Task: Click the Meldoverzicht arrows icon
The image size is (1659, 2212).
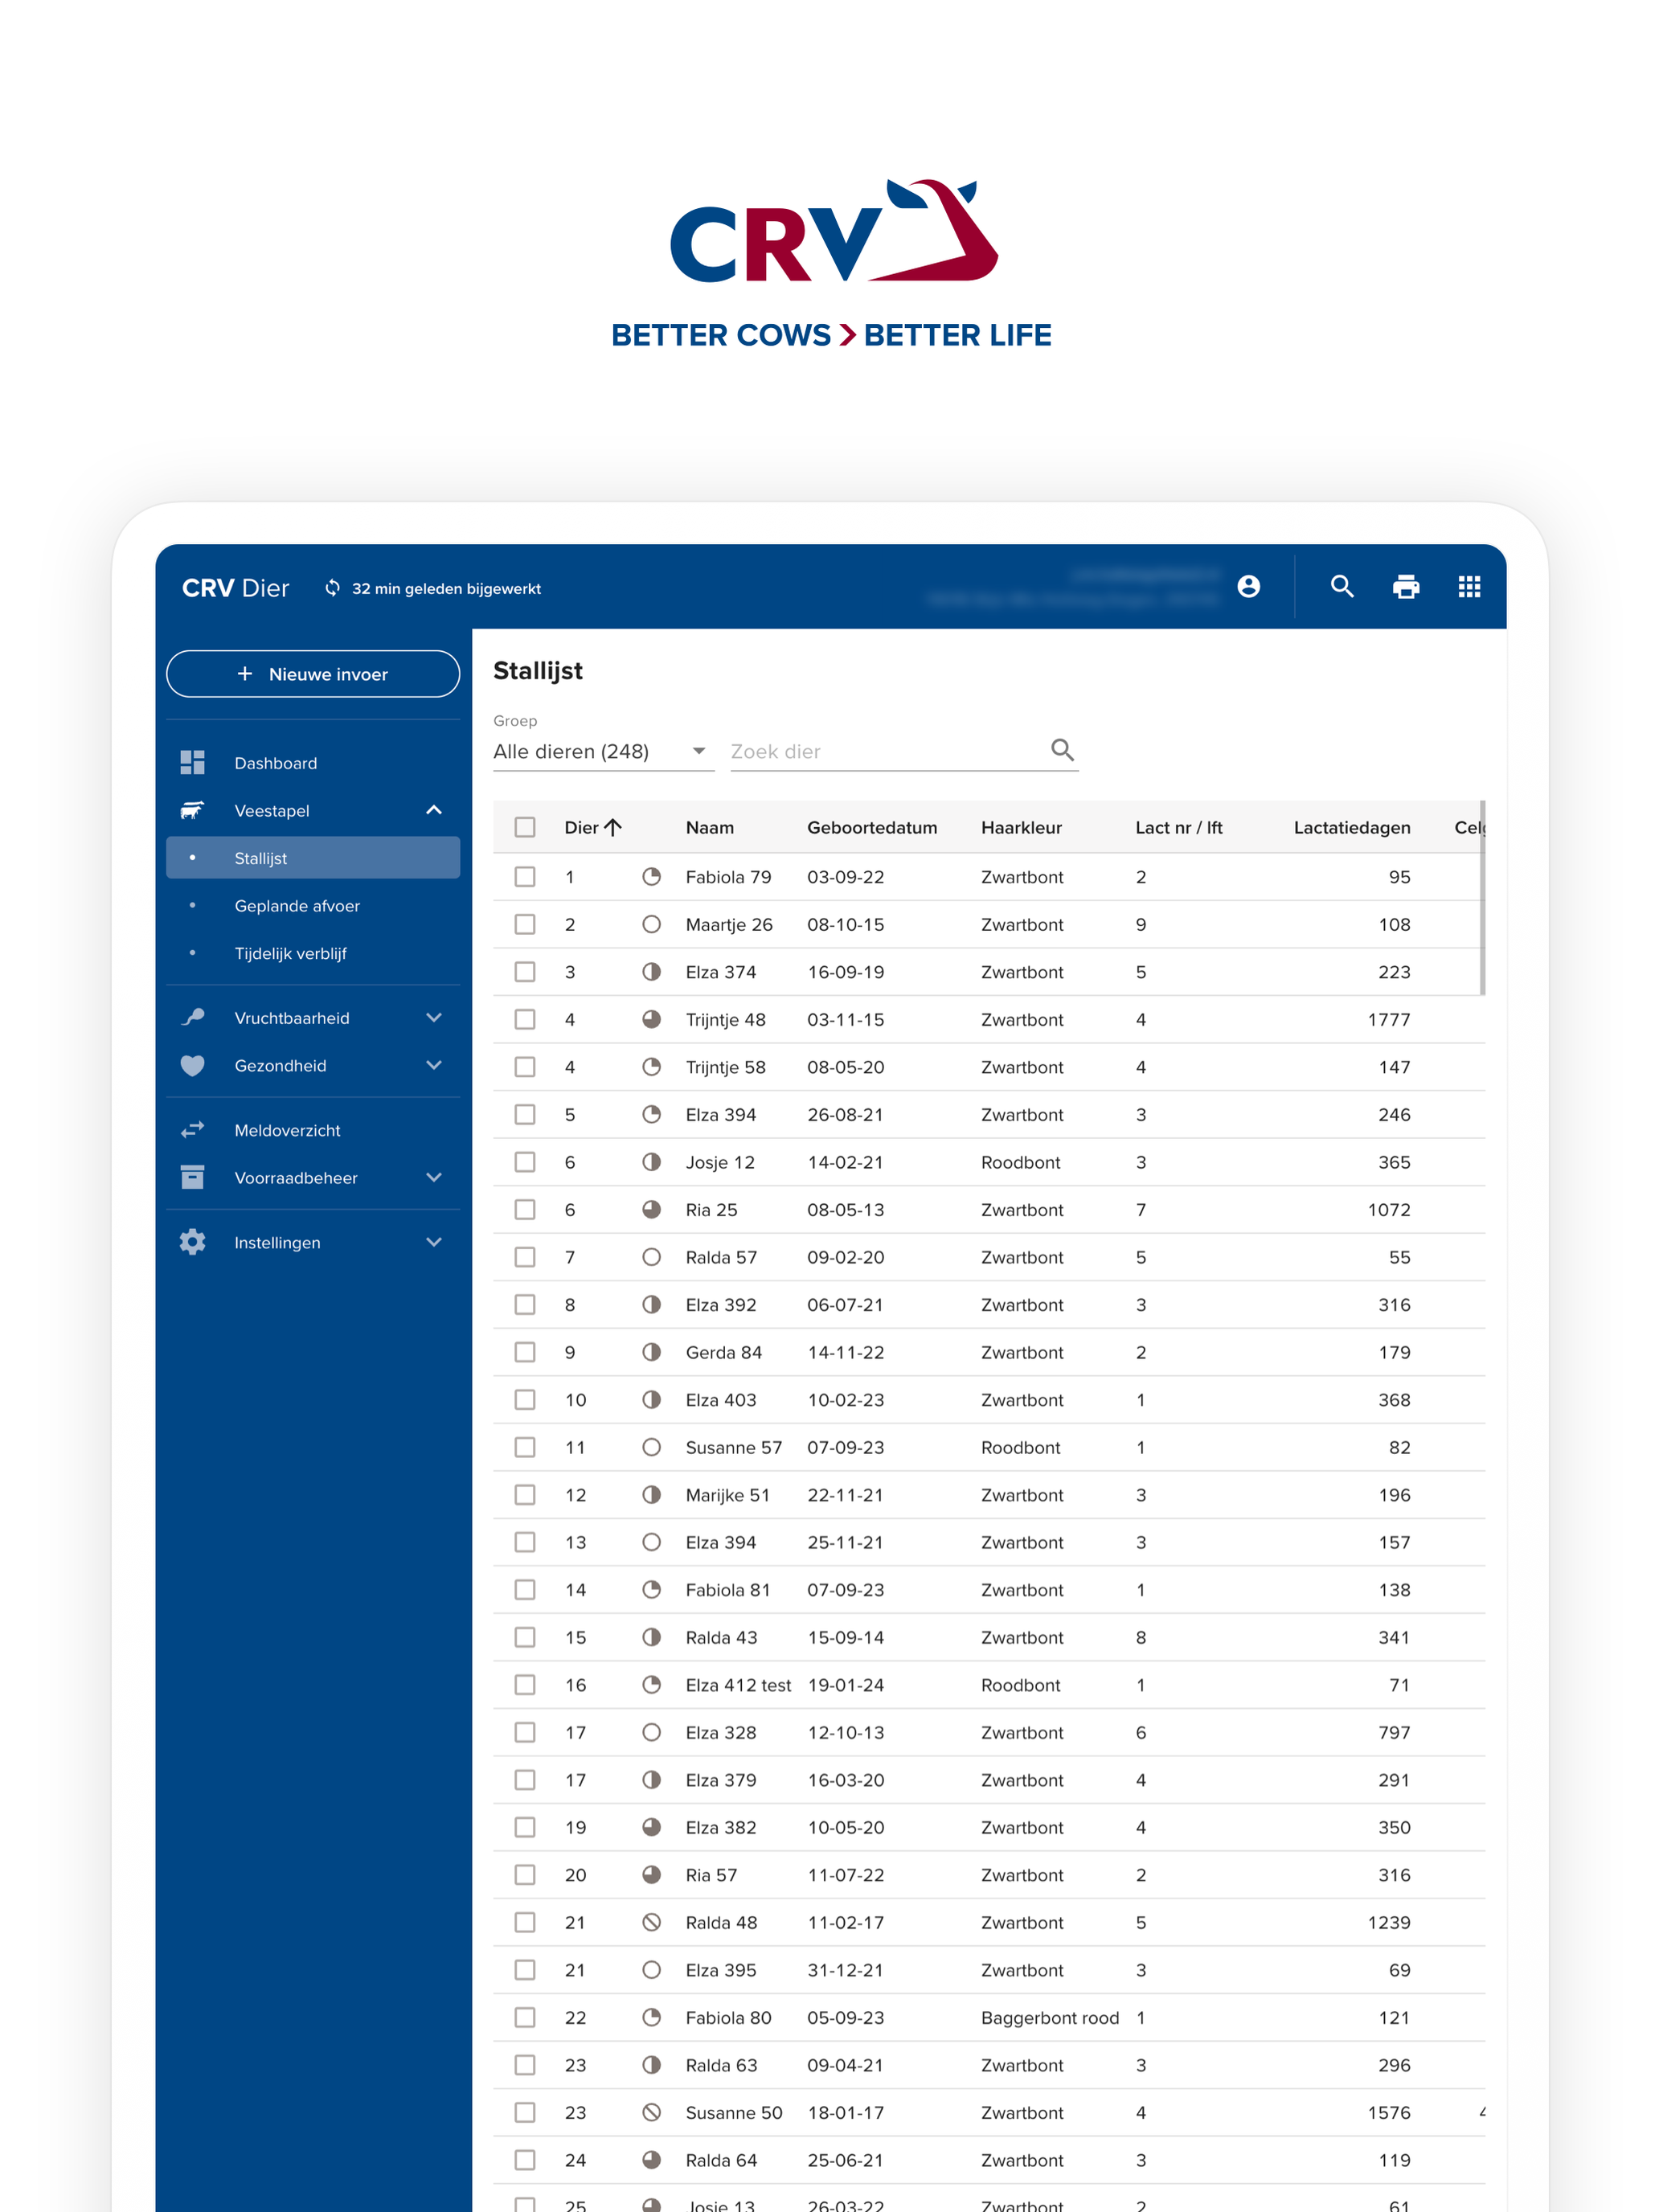Action: (192, 1130)
